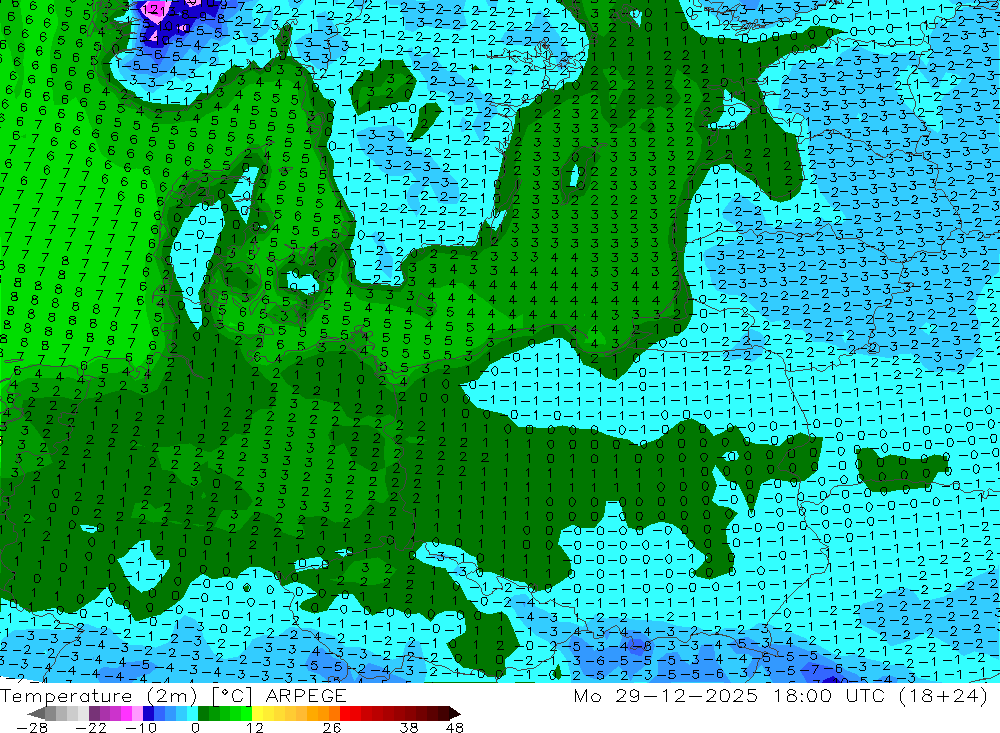Image resolution: width=1000 pixels, height=733 pixels.
Task: Click the -22 label on the color scale
Action: [91, 728]
